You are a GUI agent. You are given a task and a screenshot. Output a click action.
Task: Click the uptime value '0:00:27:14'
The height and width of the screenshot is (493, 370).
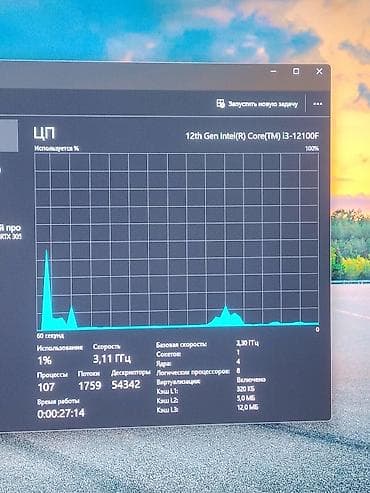point(61,414)
